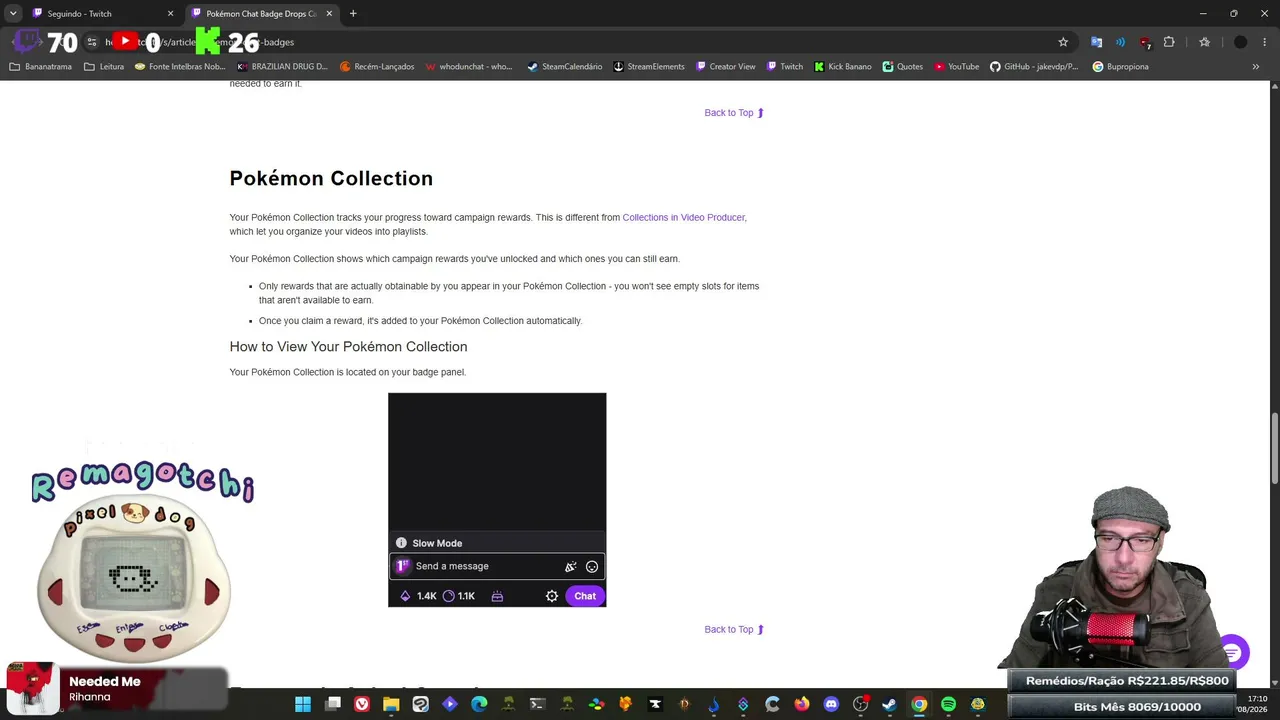
Task: Open the Chrome Extensions puzzle menu
Action: pos(1169,42)
